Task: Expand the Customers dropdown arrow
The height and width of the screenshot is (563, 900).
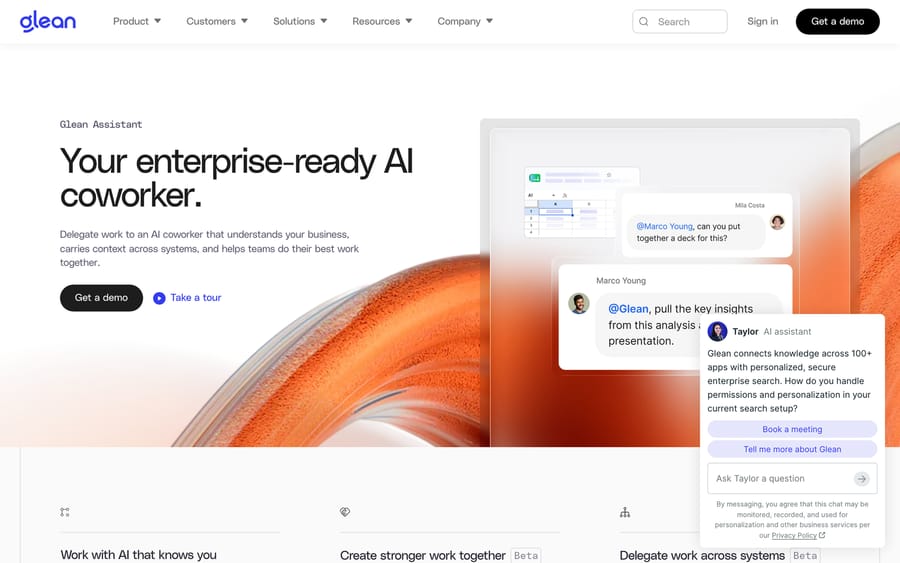Action: 245,21
